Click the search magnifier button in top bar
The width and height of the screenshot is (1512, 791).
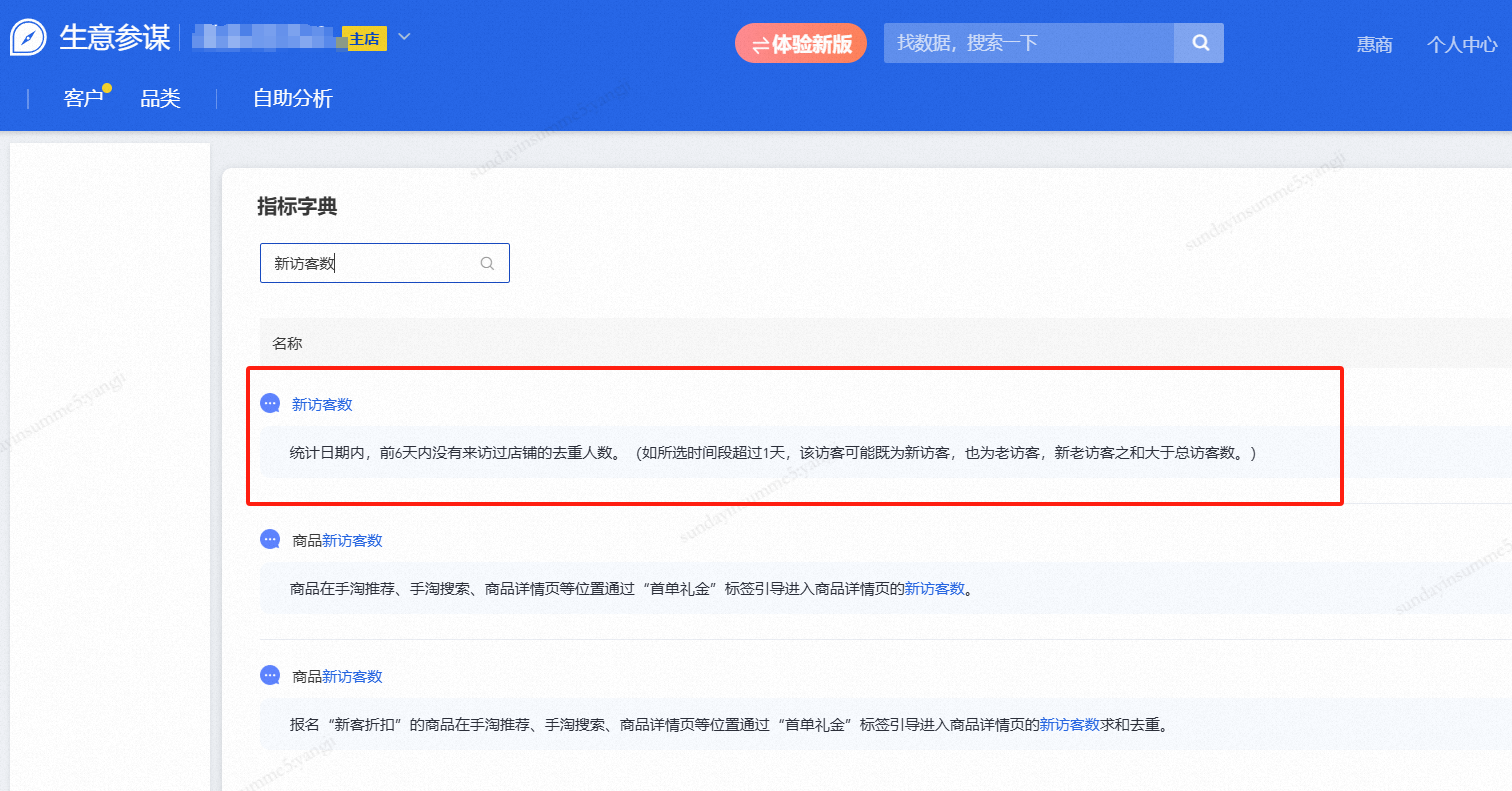[1200, 43]
